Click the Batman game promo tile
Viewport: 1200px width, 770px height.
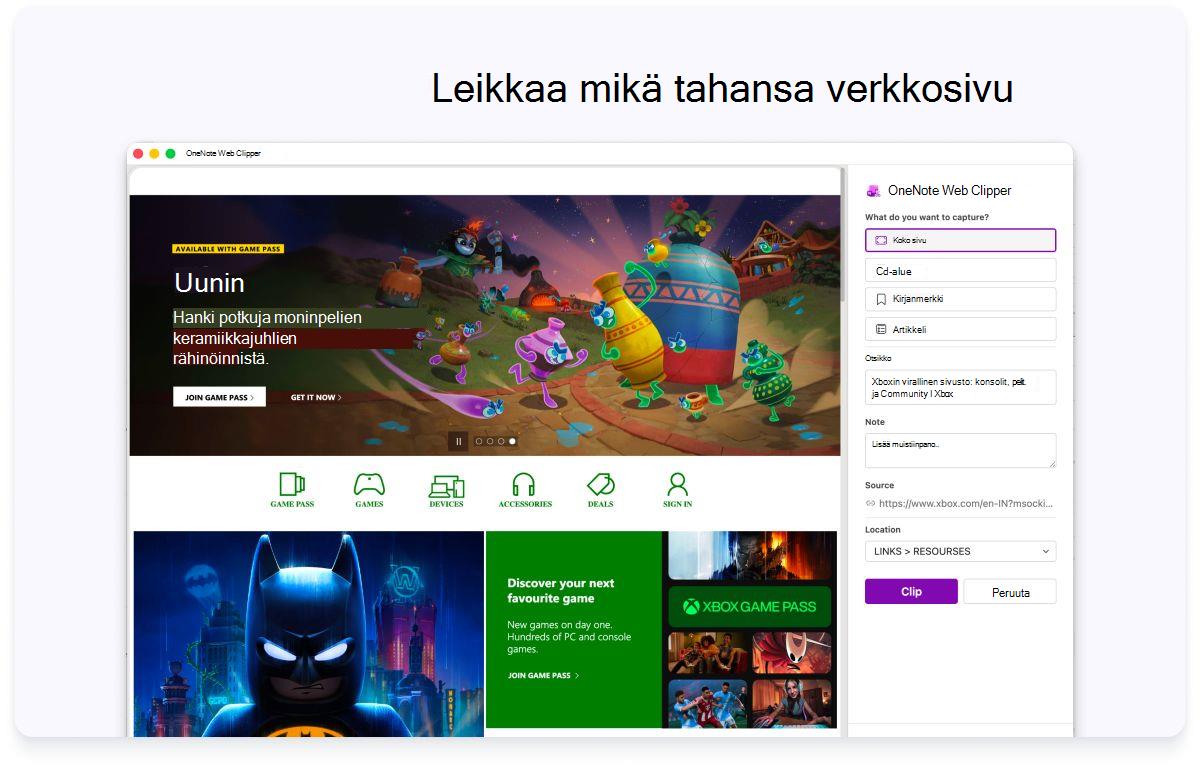(x=308, y=634)
